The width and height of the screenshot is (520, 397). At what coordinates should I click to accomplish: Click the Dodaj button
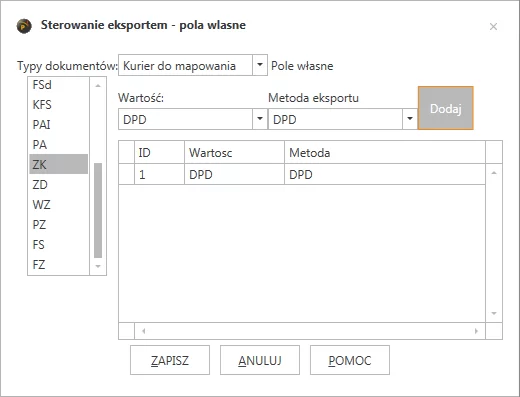point(446,108)
